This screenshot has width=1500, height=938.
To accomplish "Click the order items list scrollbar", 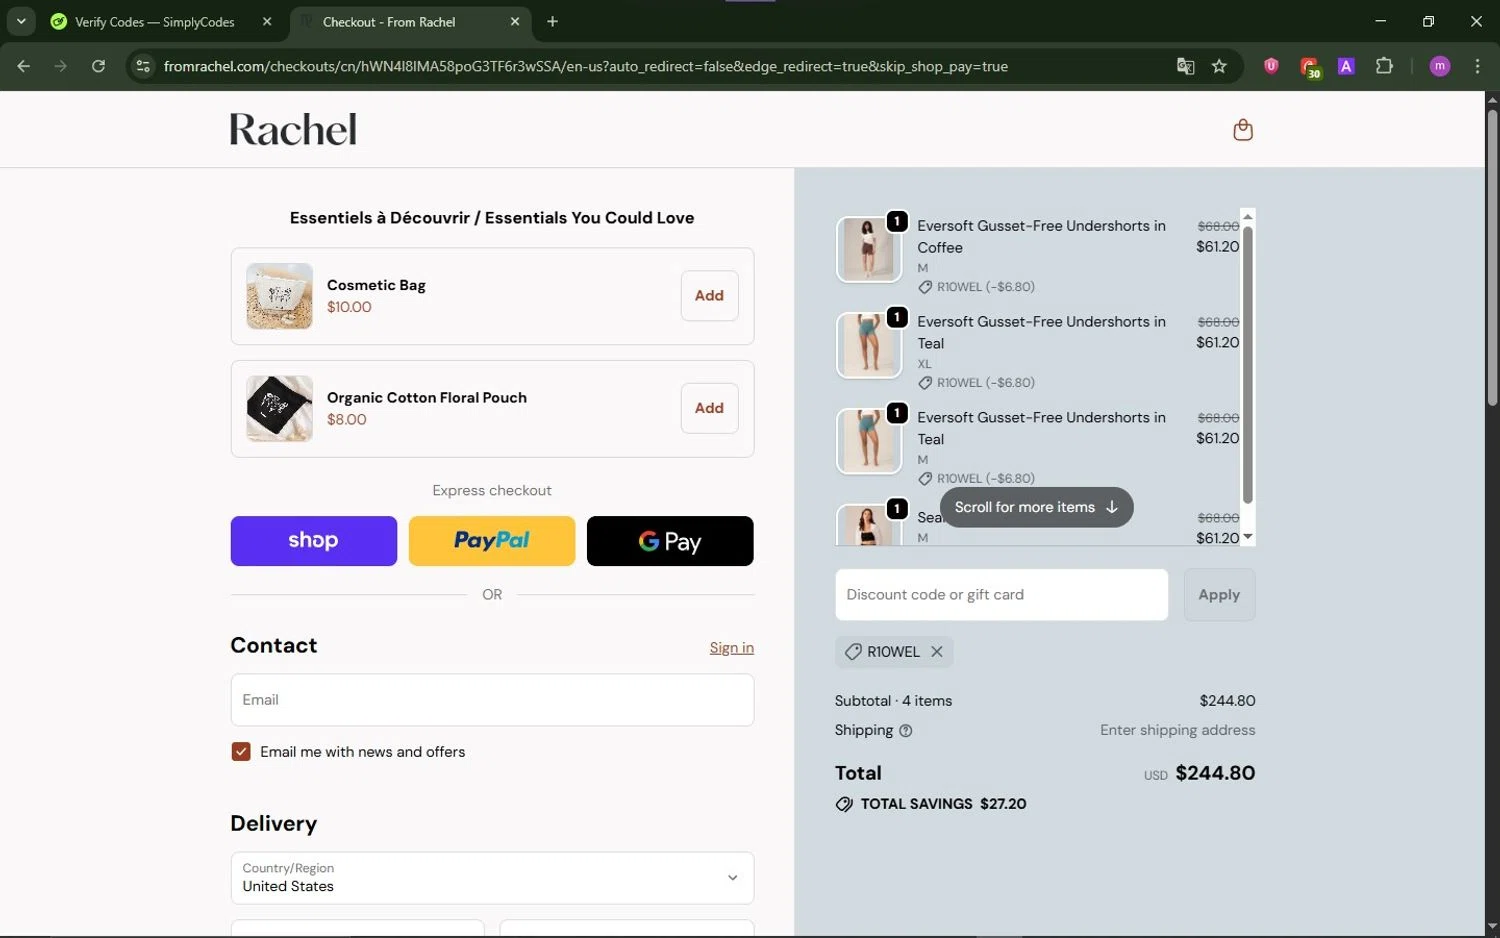I will click(1247, 366).
